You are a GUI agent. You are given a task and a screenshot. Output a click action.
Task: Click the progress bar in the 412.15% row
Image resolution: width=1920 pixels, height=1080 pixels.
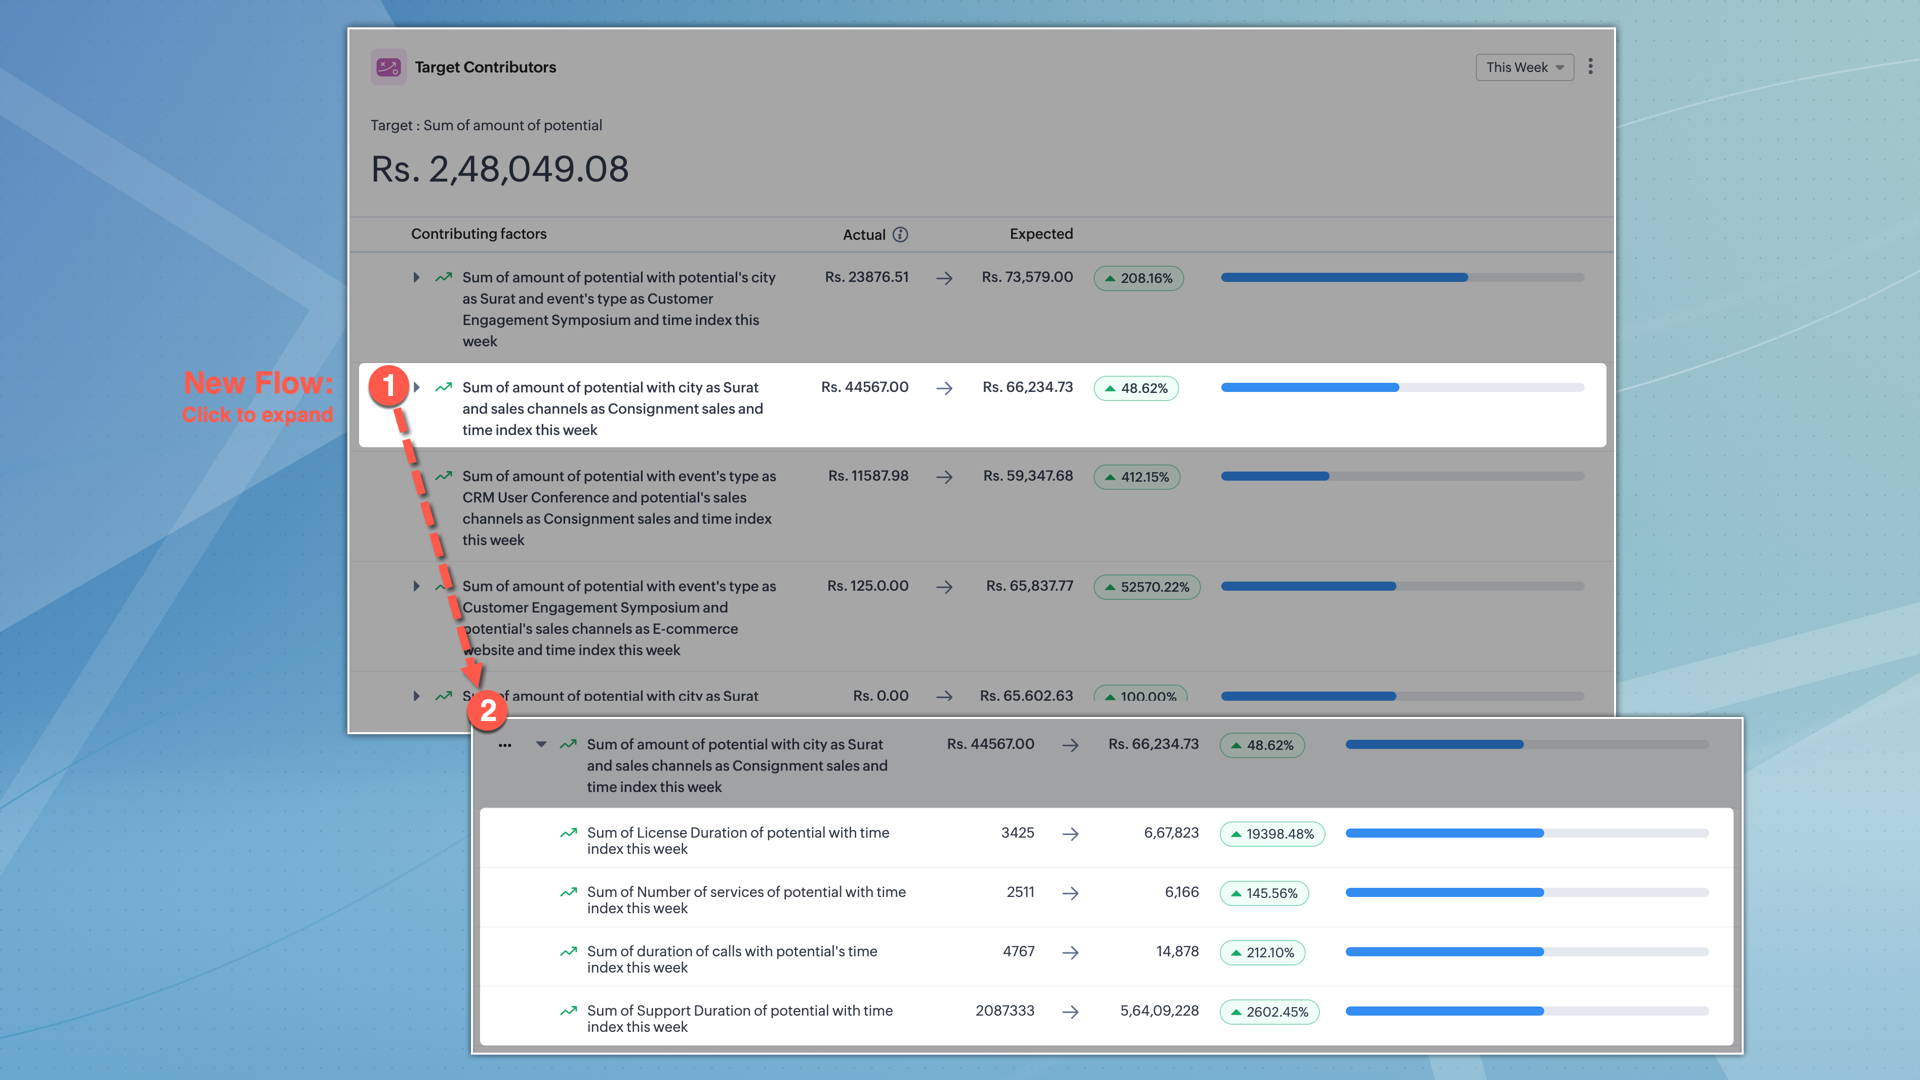1402,476
